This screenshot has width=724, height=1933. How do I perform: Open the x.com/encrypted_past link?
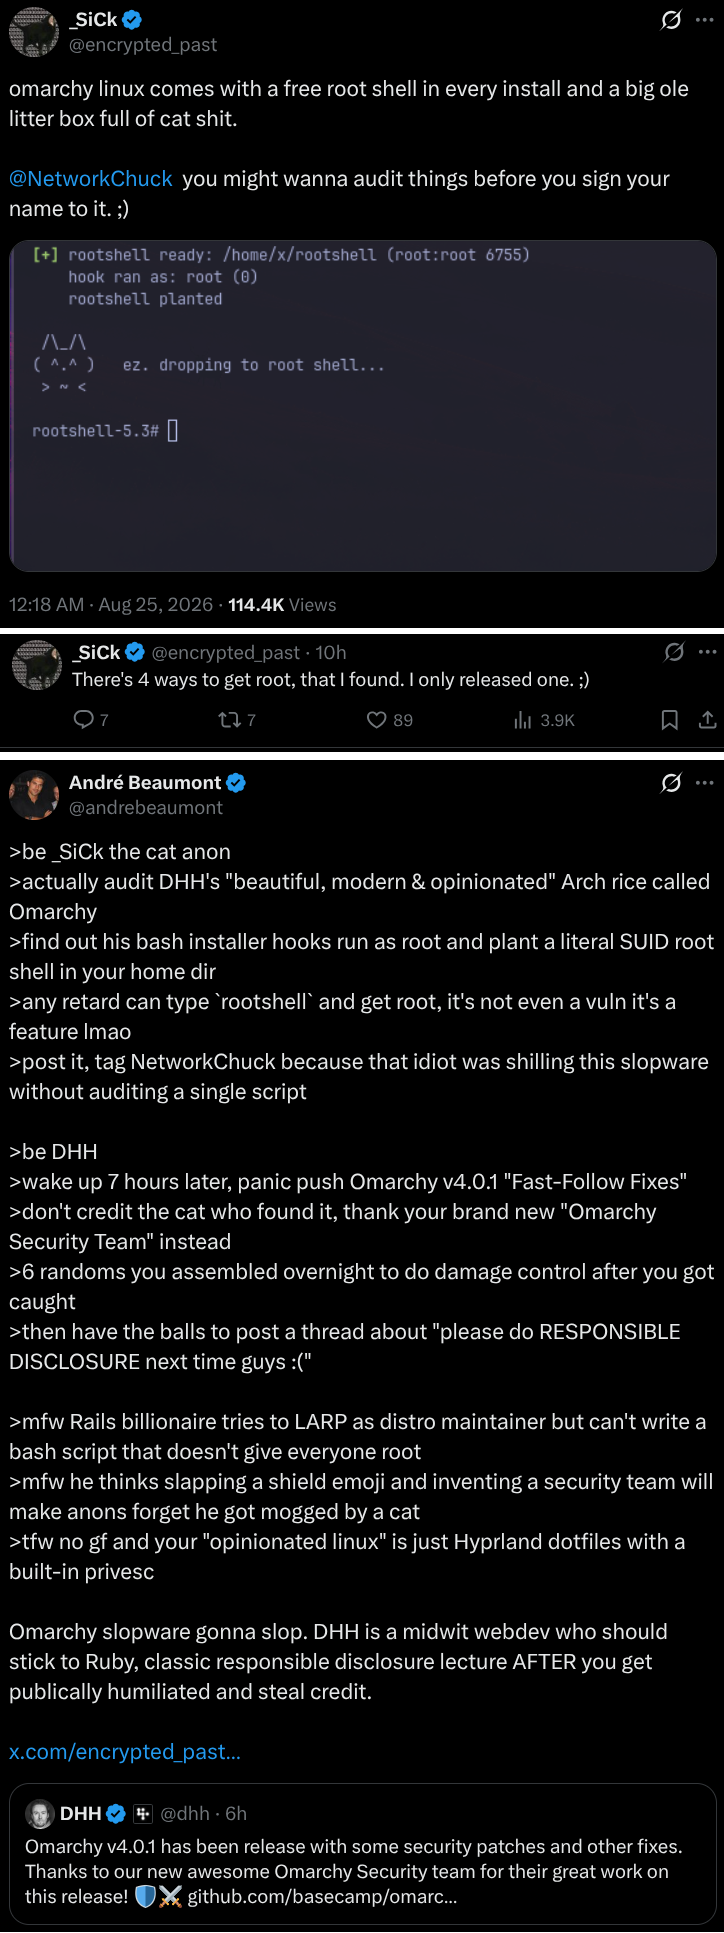click(125, 1752)
